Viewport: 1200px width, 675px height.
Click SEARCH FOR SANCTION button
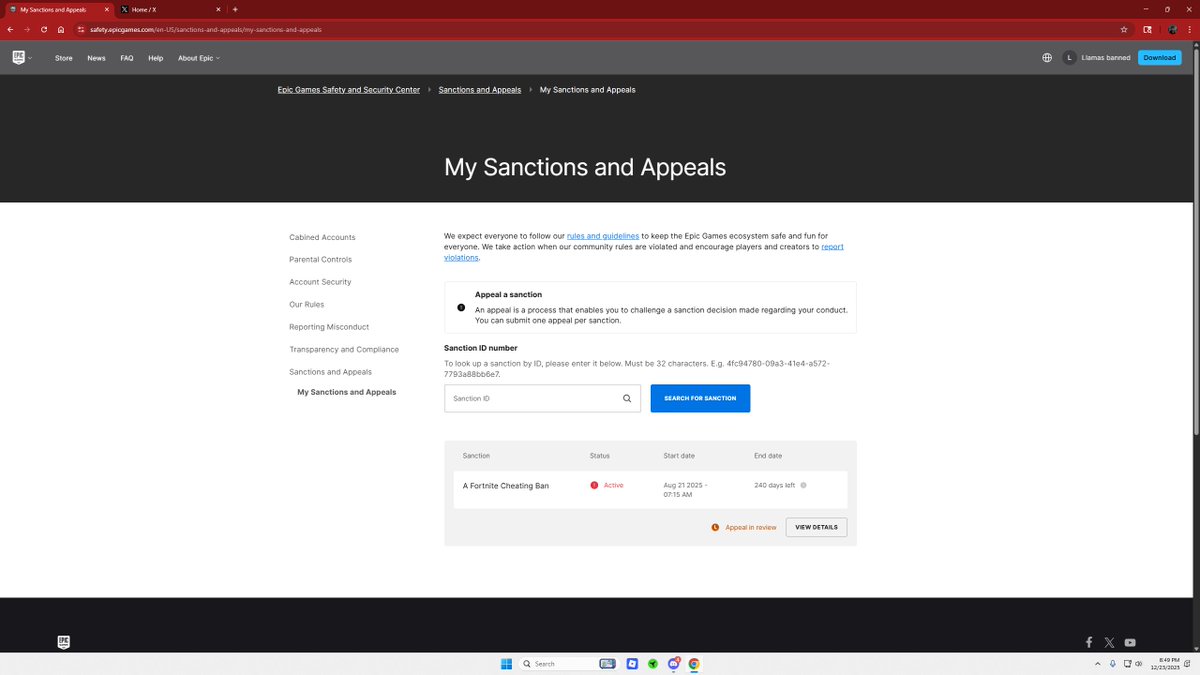700,398
